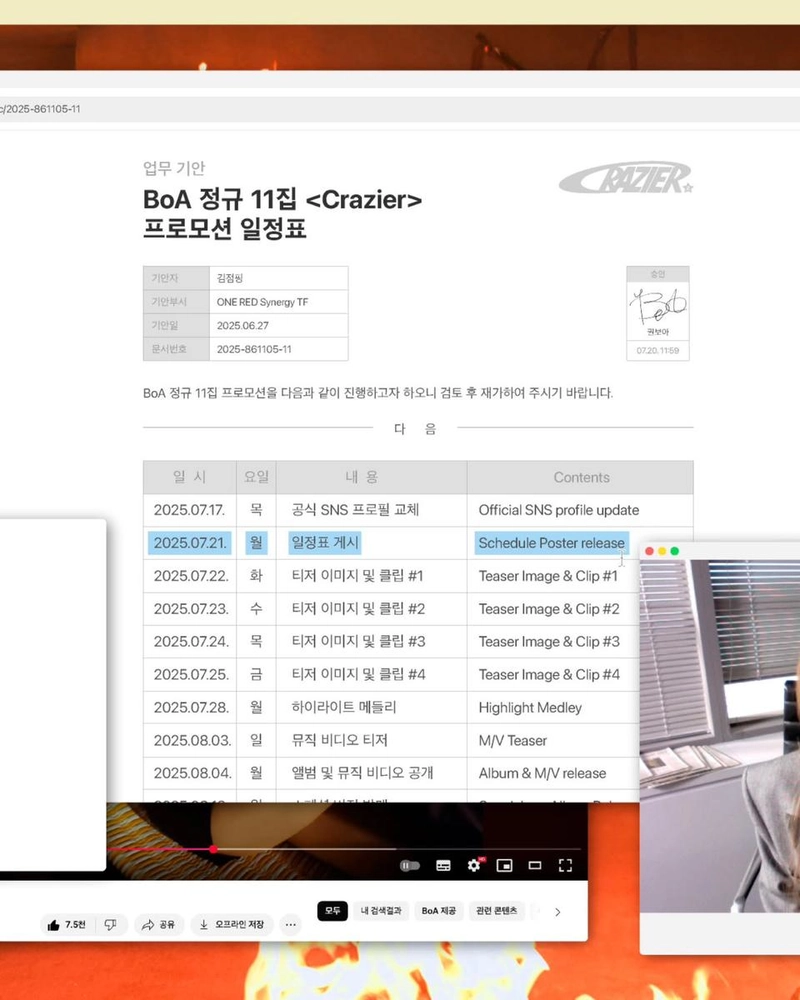Viewport: 800px width, 1000px height.
Task: Select the 내 검색결과 filter chip
Action: 381,911
